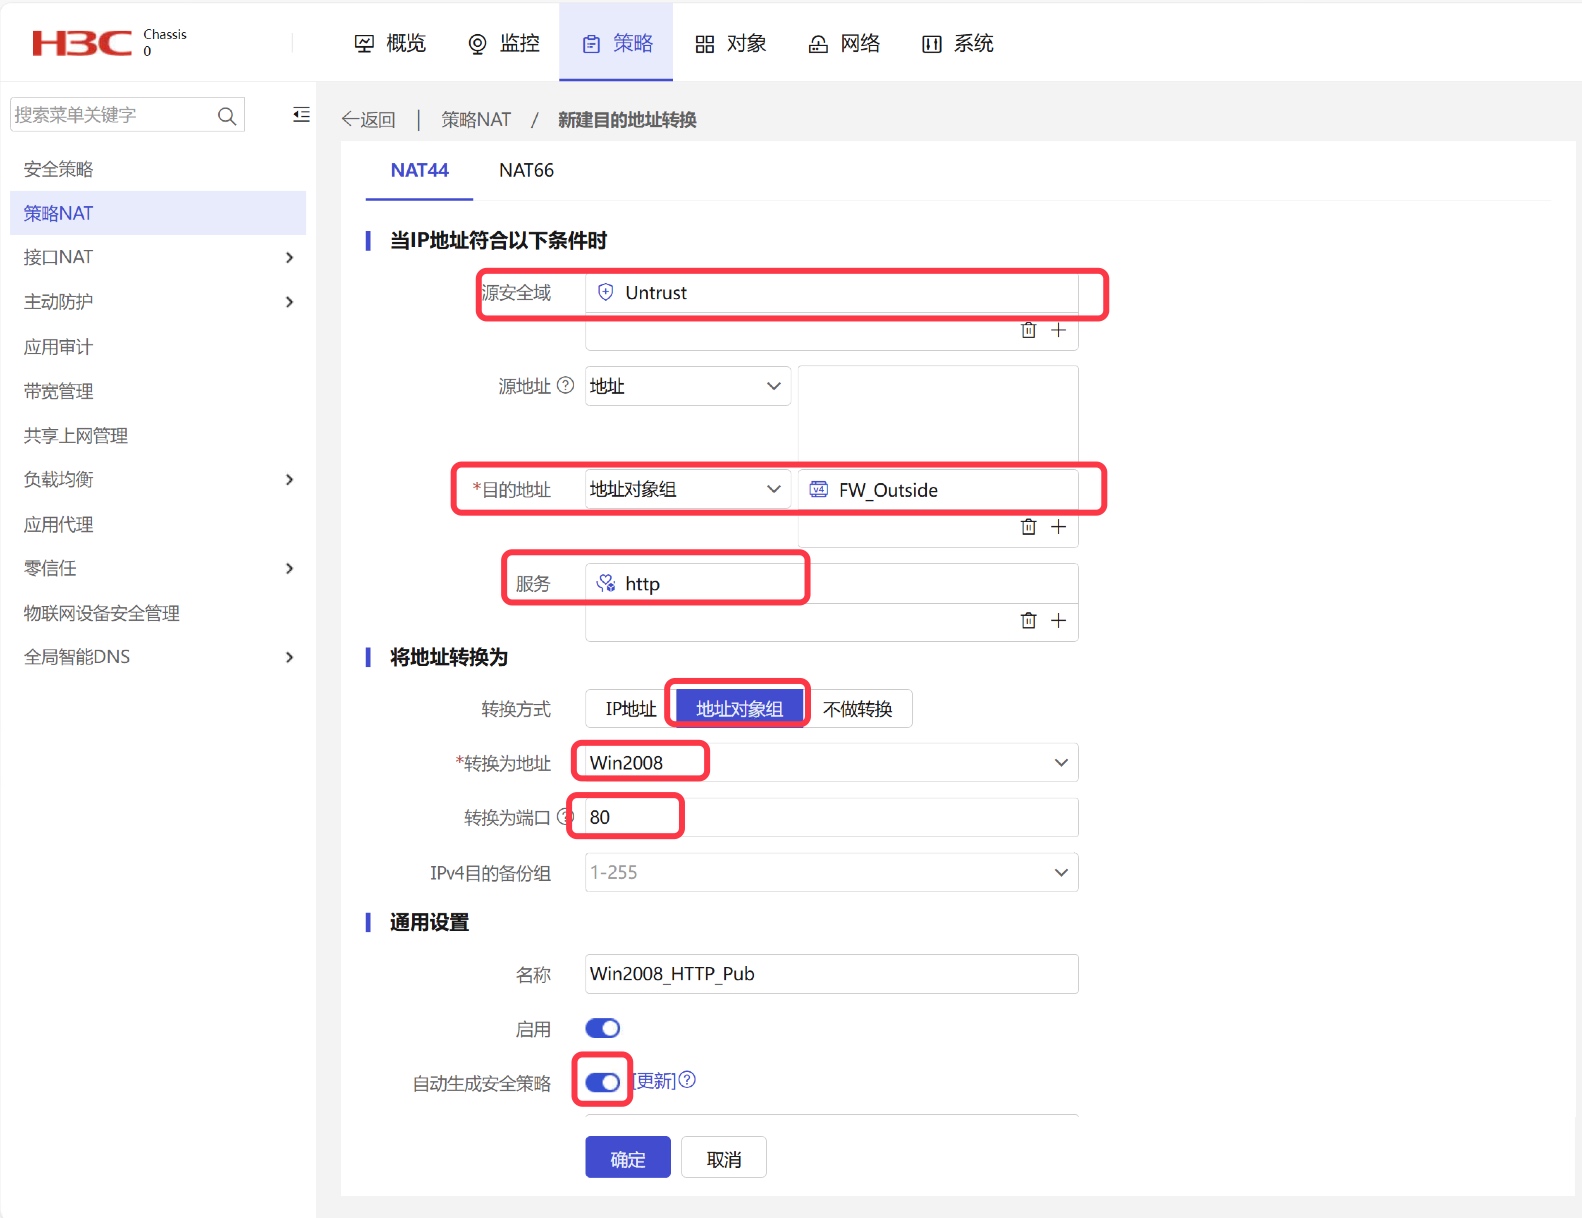Add a source security zone
Screen dimensions: 1582x1218
1058,330
